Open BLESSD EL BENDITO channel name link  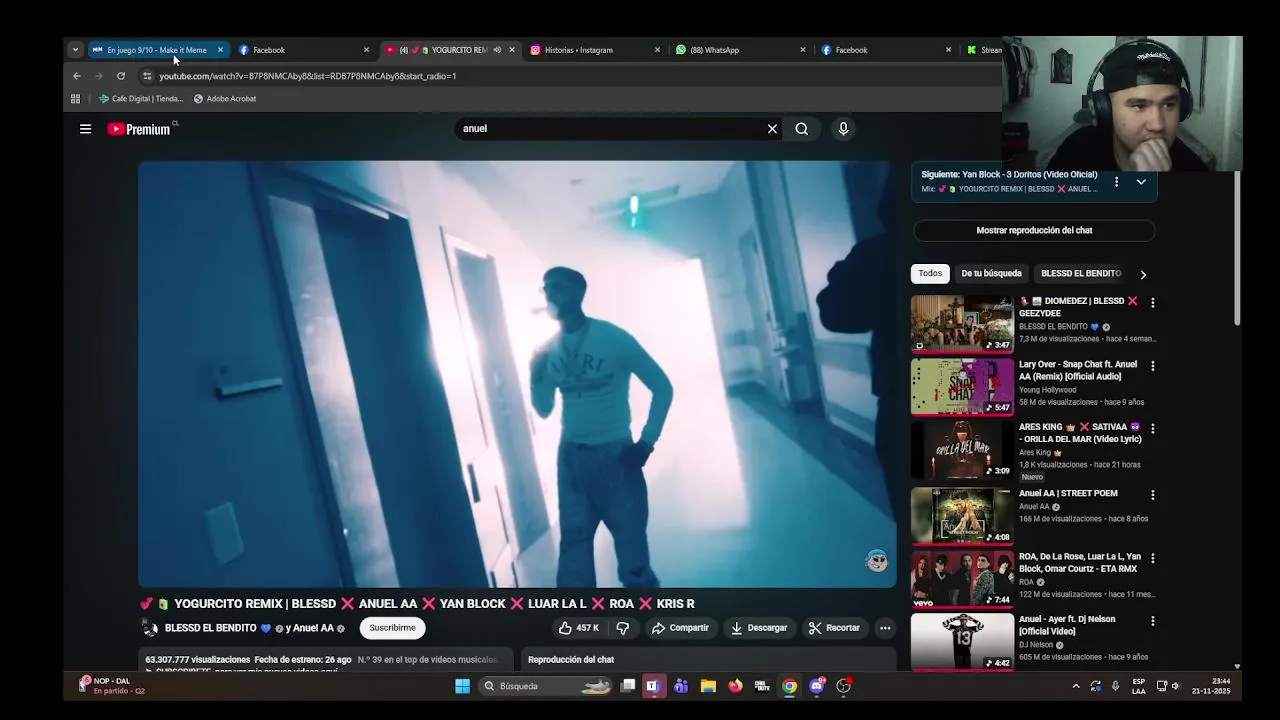pos(210,628)
